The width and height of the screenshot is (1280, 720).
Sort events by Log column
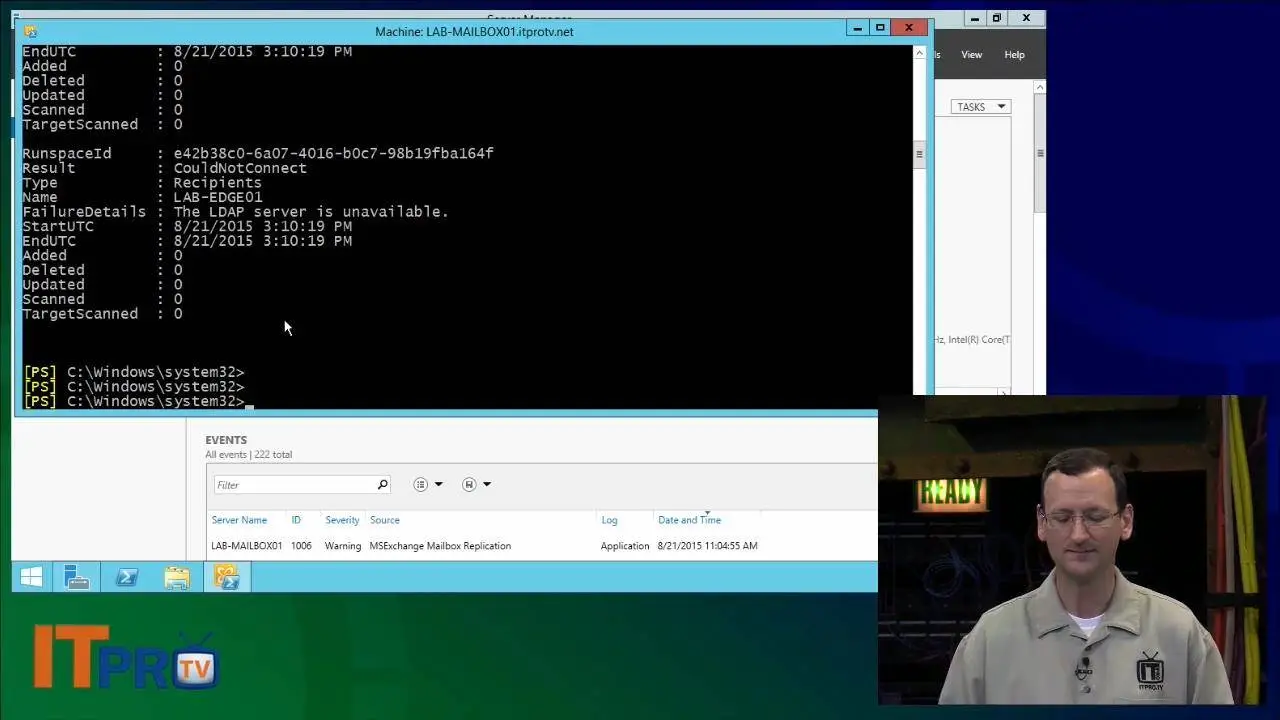coord(609,520)
